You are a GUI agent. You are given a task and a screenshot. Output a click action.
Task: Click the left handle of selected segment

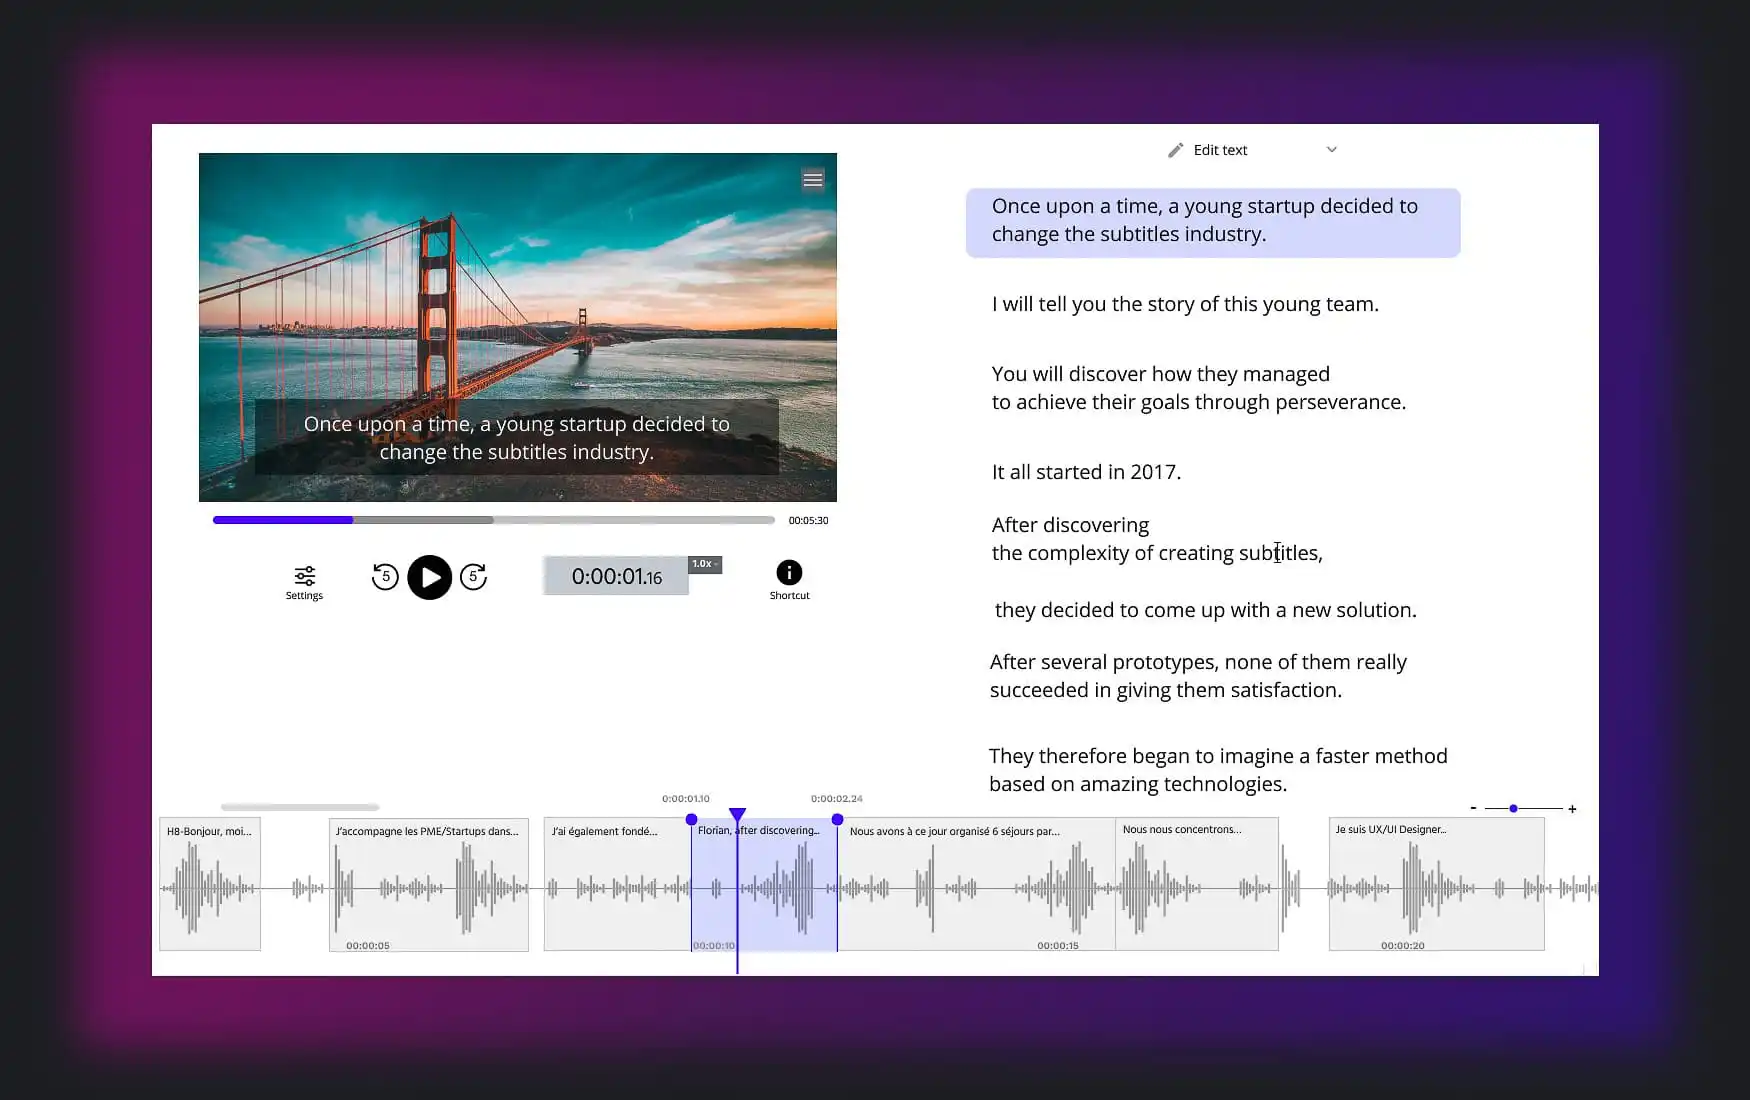(x=691, y=820)
